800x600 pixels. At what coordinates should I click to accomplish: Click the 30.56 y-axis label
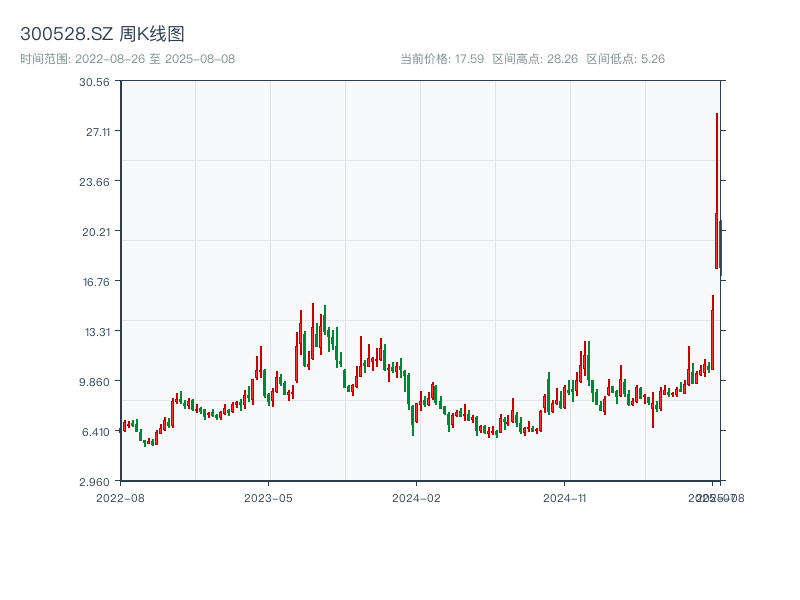pyautogui.click(x=94, y=82)
